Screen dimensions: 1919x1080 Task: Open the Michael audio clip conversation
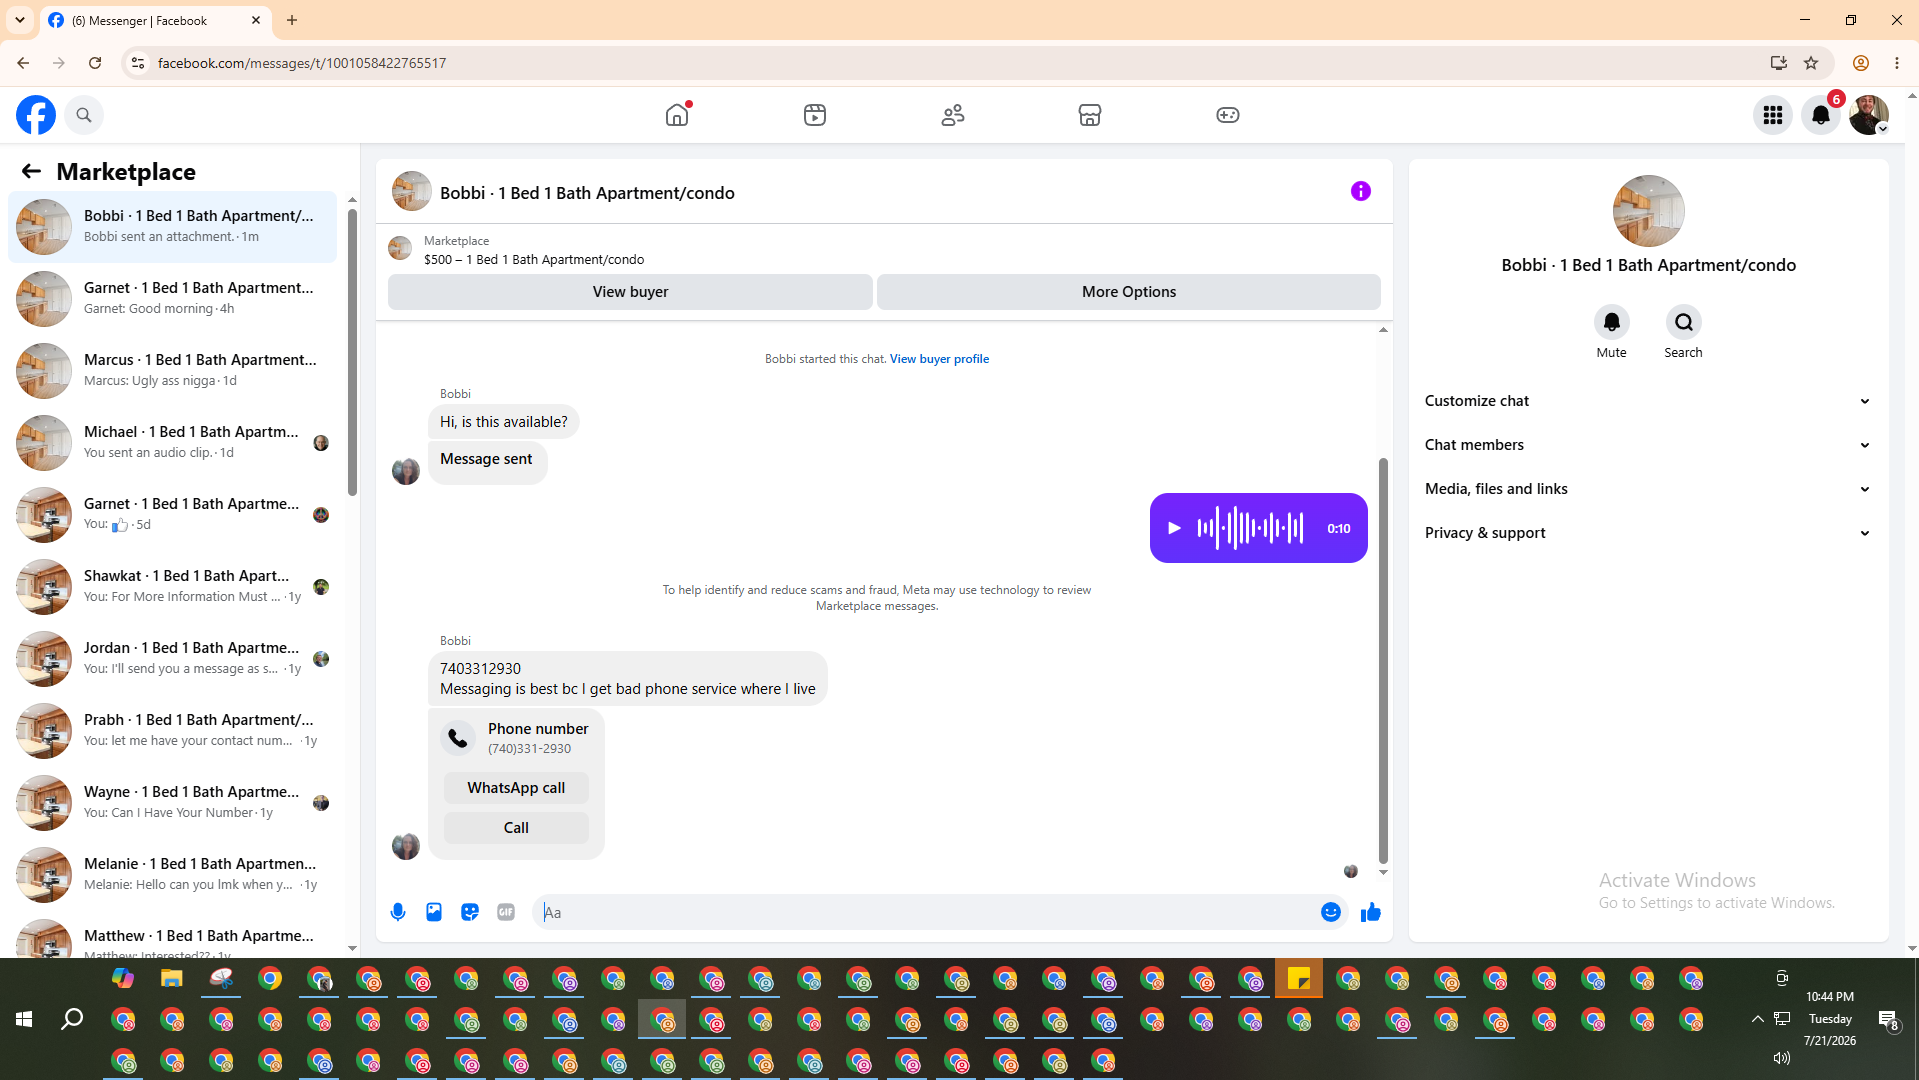click(x=173, y=443)
